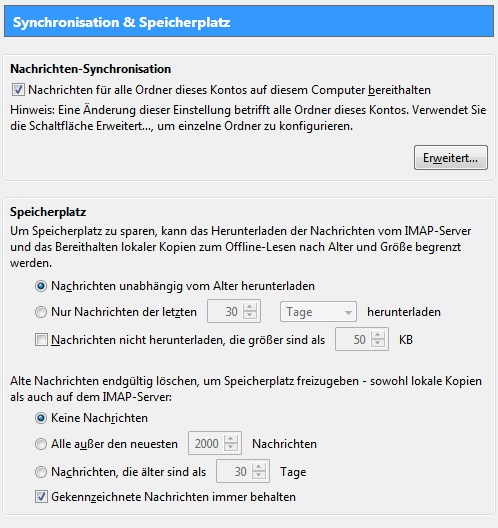Decrease the letzten 30 value with down arrow
Image resolution: width=498 pixels, height=528 pixels.
[x=250, y=316]
